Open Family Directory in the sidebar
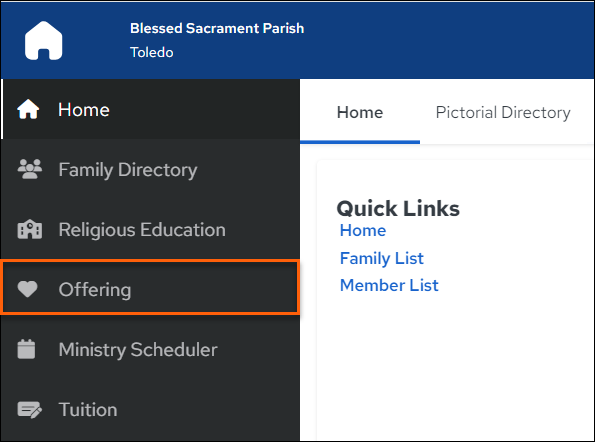The image size is (595, 442). 150,169
